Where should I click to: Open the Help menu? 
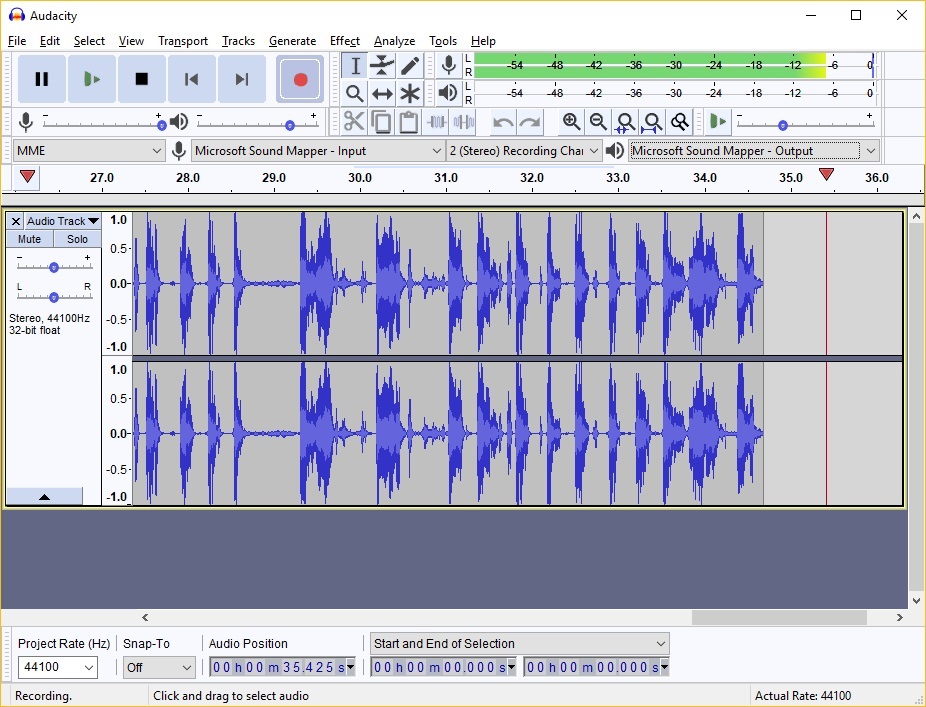(483, 41)
